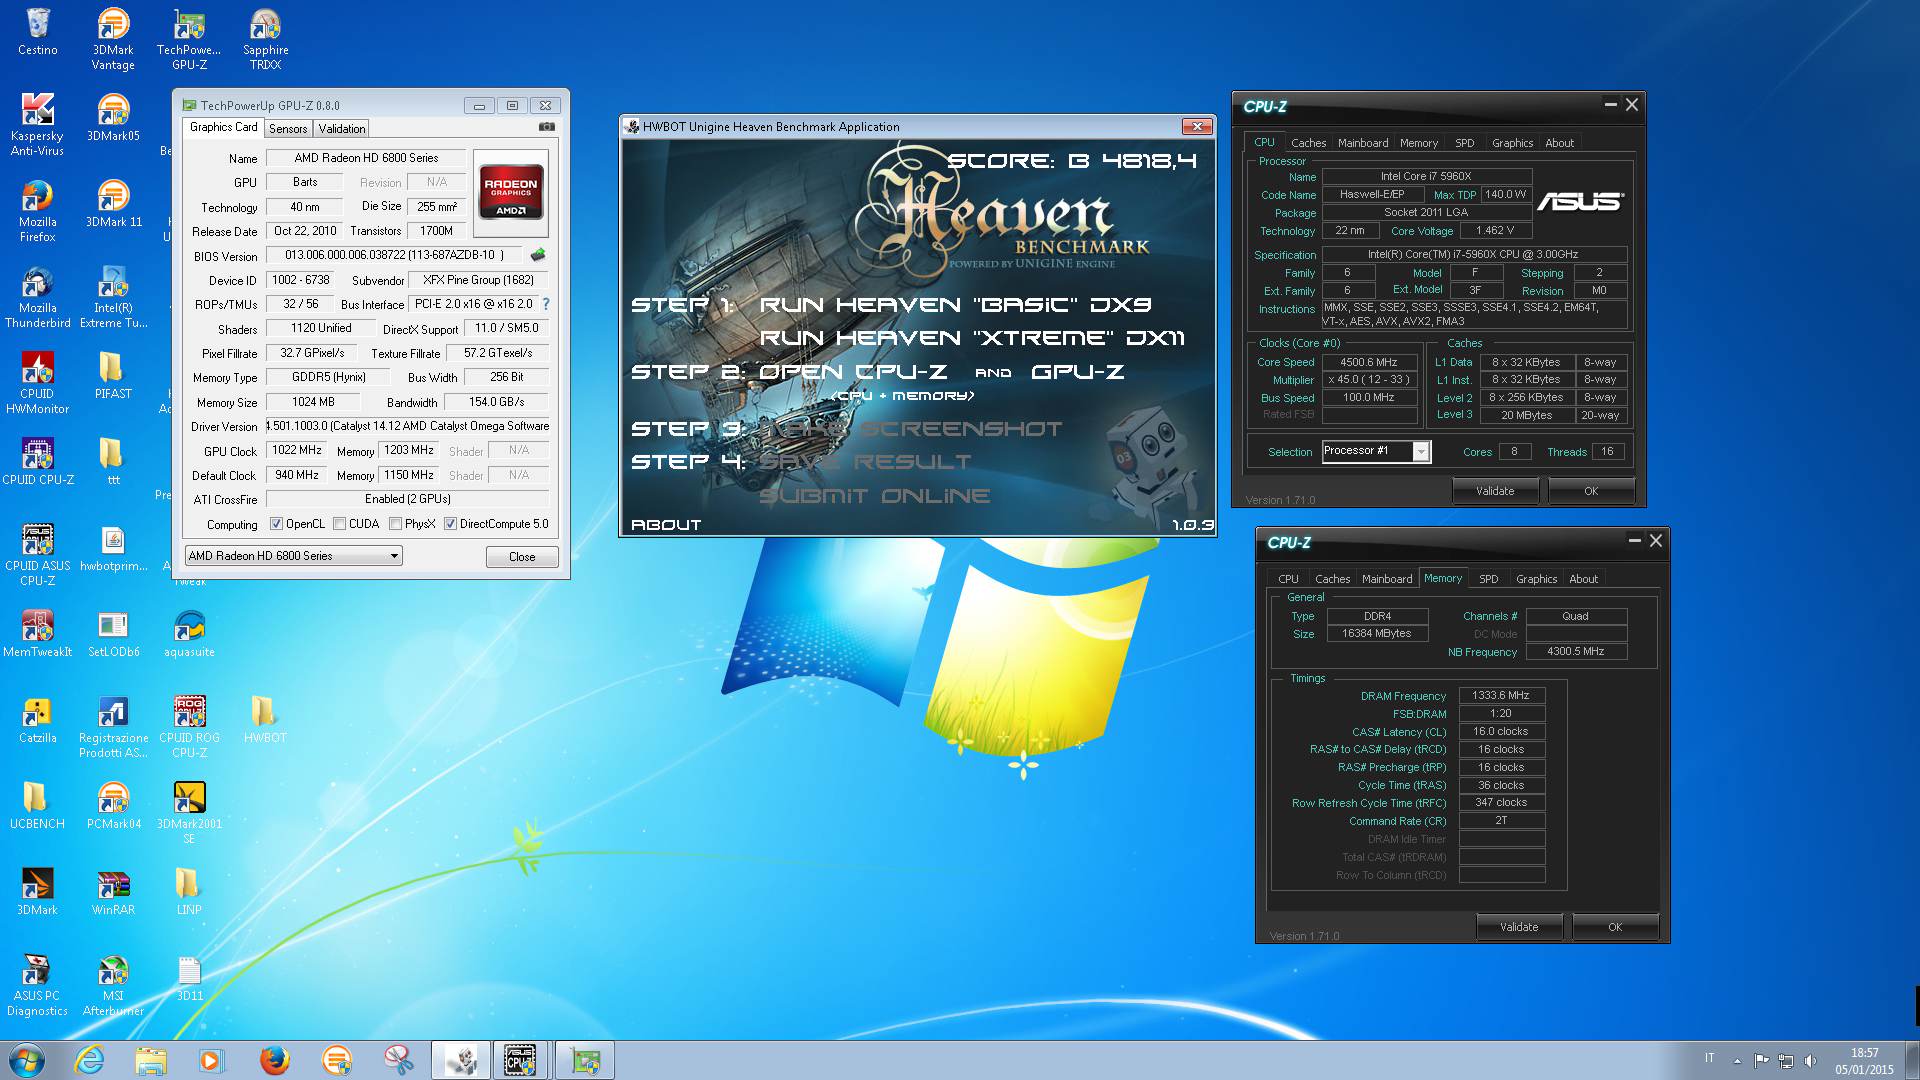The image size is (1920, 1080).
Task: Click ABOUT in the Heaven benchmark window
Action: click(666, 524)
